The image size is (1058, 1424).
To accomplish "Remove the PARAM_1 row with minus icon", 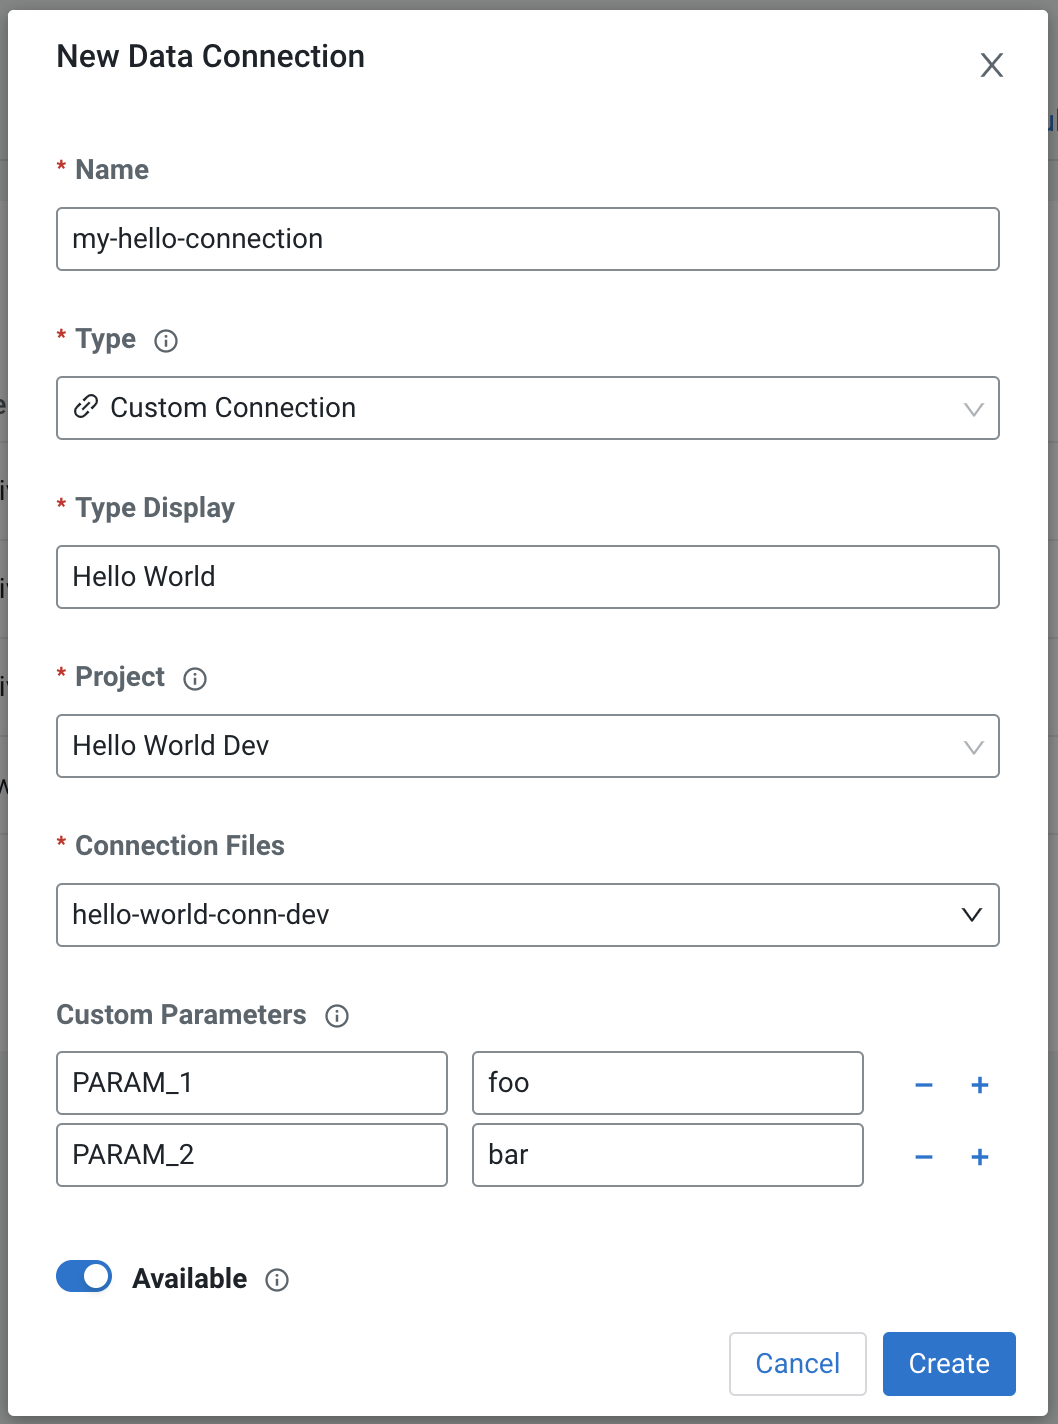I will tap(924, 1085).
